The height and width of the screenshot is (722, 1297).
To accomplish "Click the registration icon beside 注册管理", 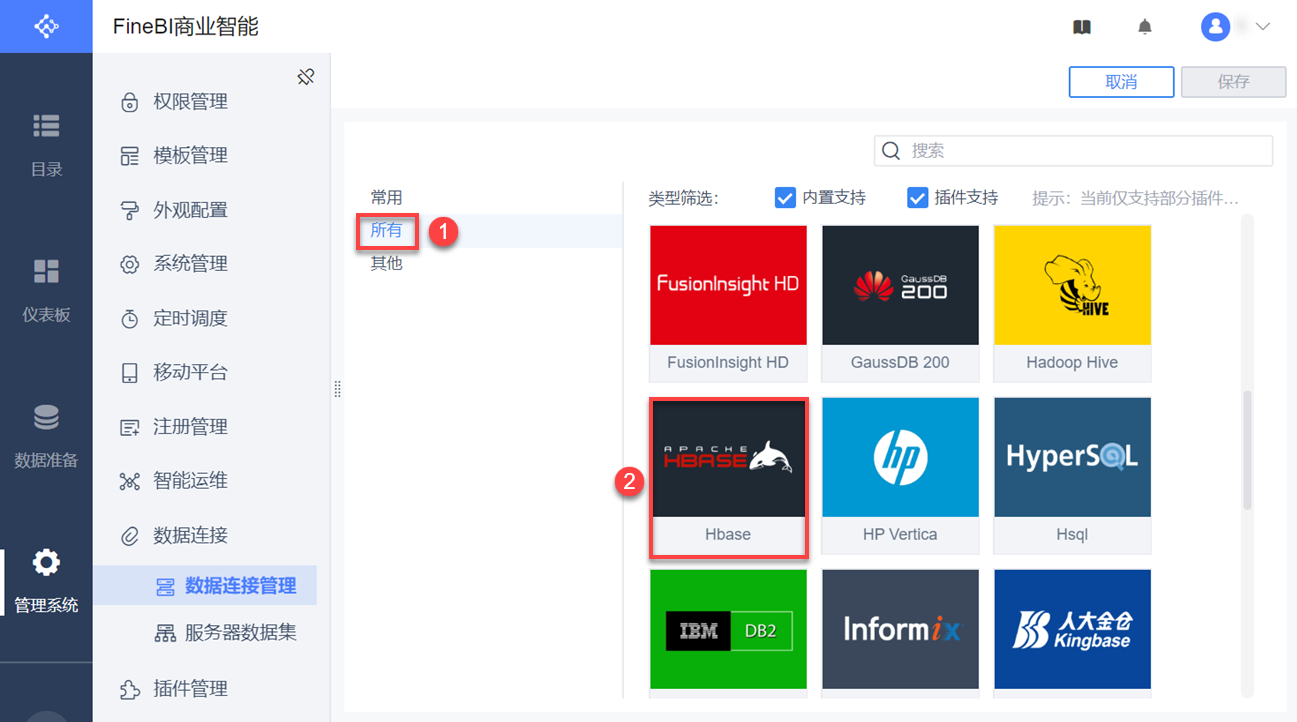I will click(x=129, y=427).
